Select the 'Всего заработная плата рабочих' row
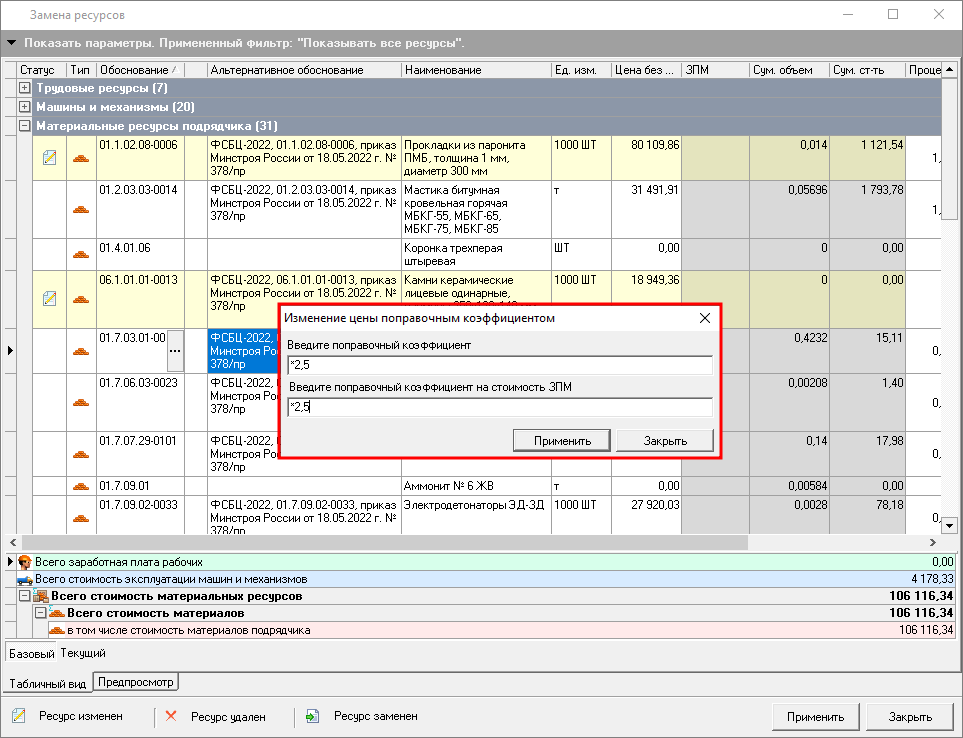The width and height of the screenshot is (963, 738). coord(485,562)
